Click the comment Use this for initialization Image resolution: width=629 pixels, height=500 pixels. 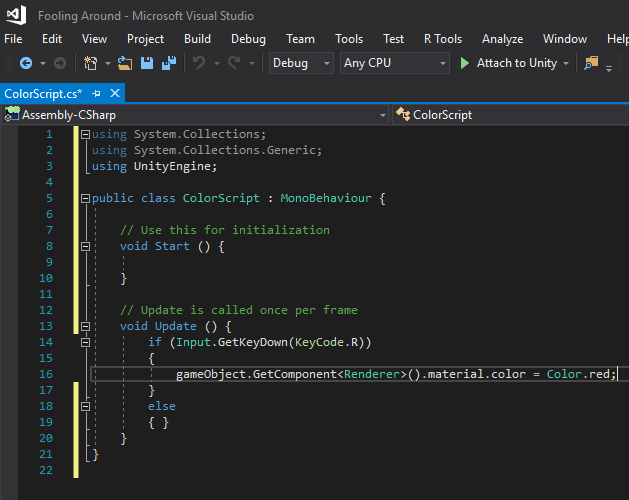[x=225, y=230]
